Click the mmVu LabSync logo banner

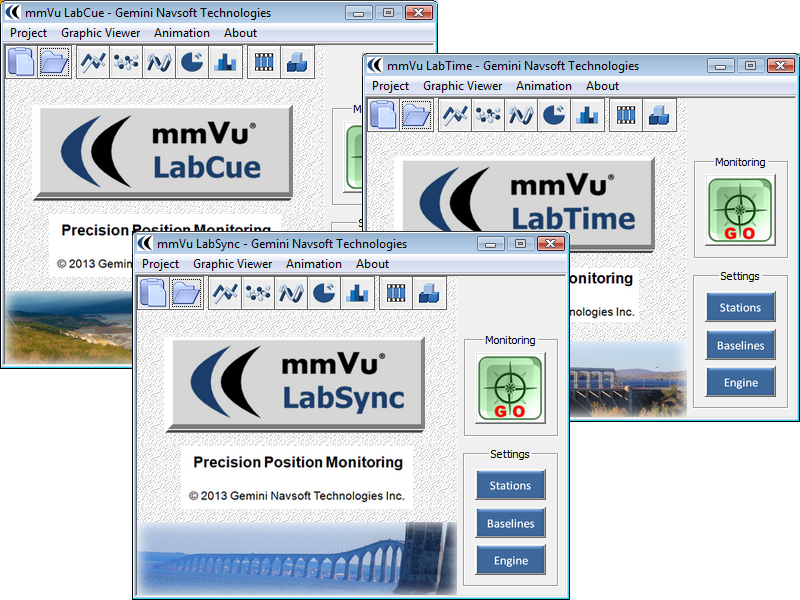click(x=296, y=384)
